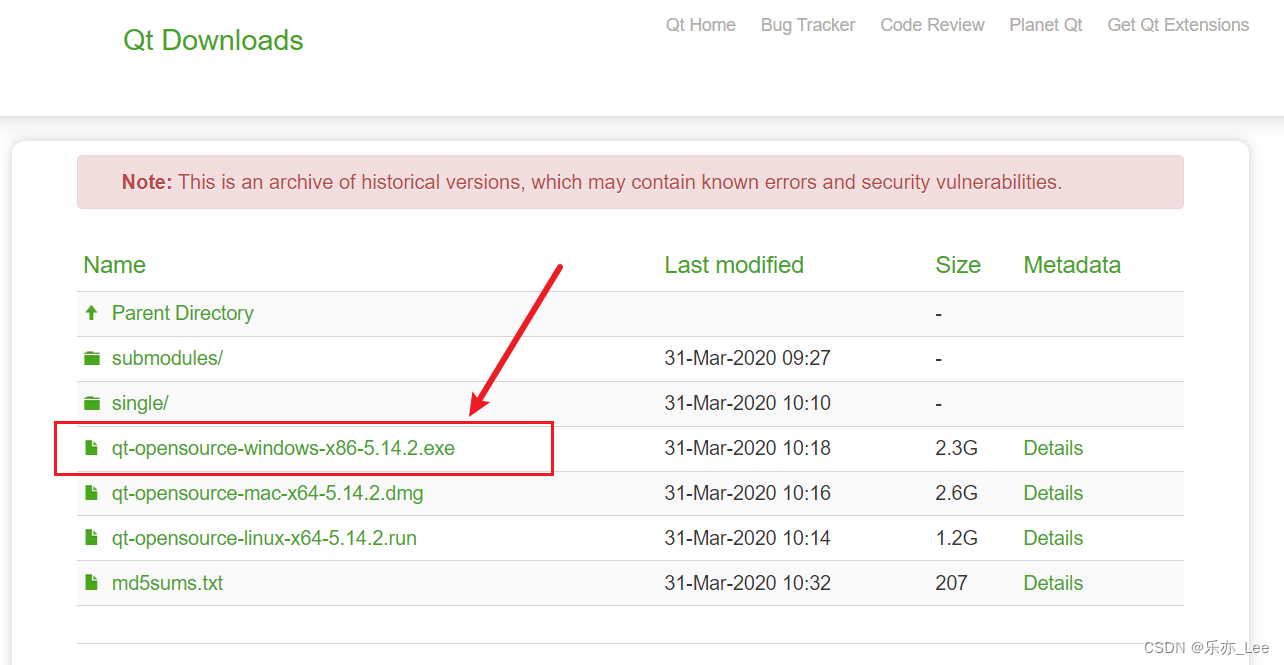Screen dimensions: 1284x665
Task: Open the md5sums.txt file link
Action: tap(167, 583)
